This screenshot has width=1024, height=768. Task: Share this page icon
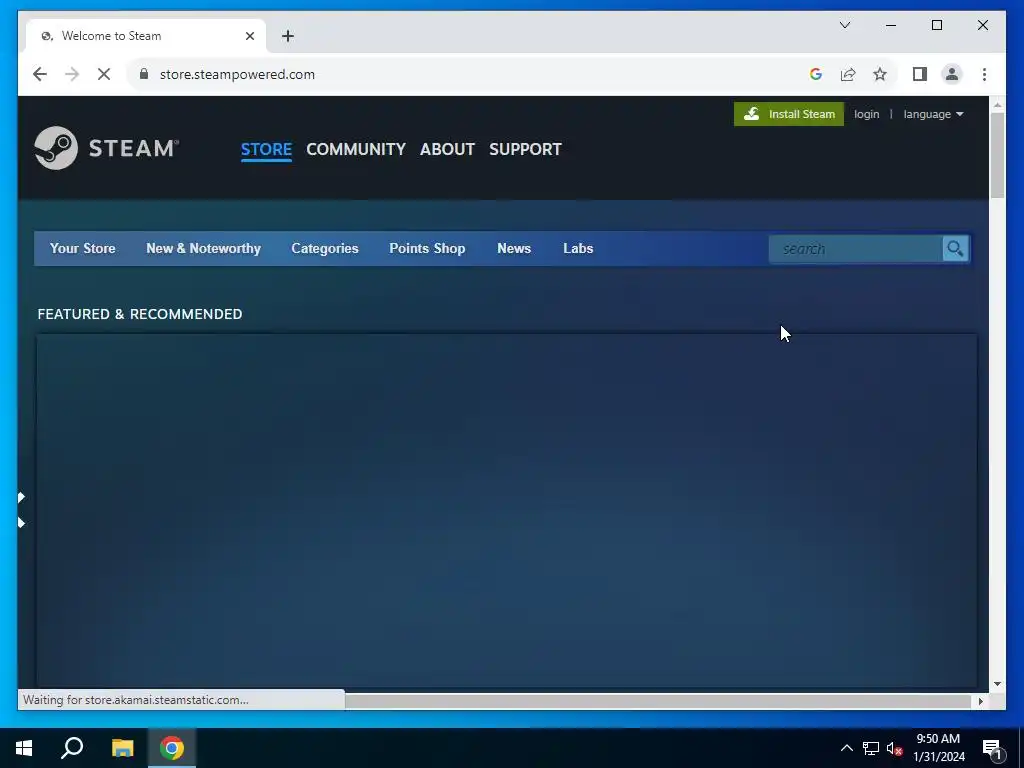coord(848,74)
